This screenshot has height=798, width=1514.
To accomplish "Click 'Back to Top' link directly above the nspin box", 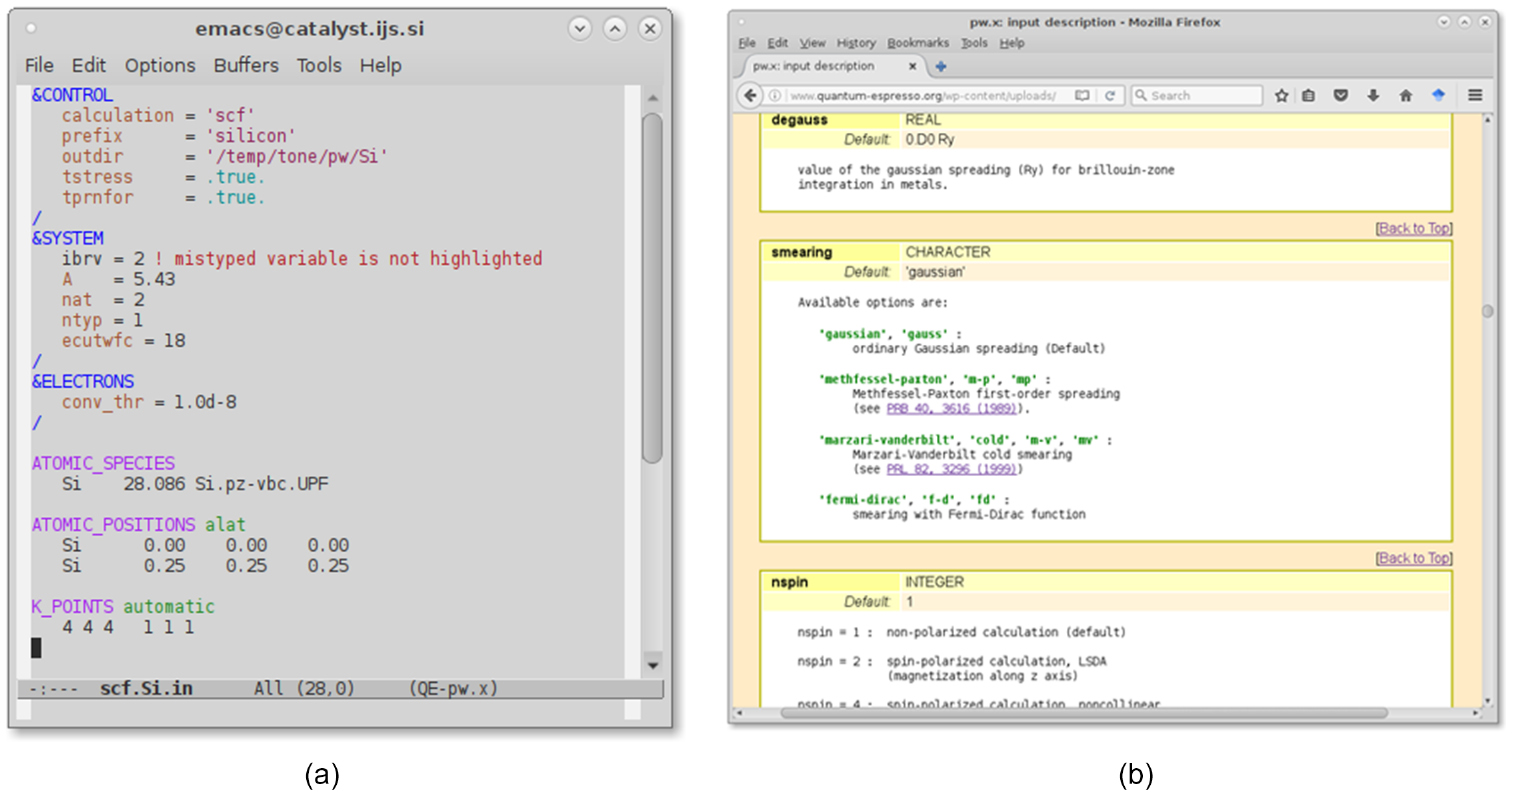I will [1414, 559].
